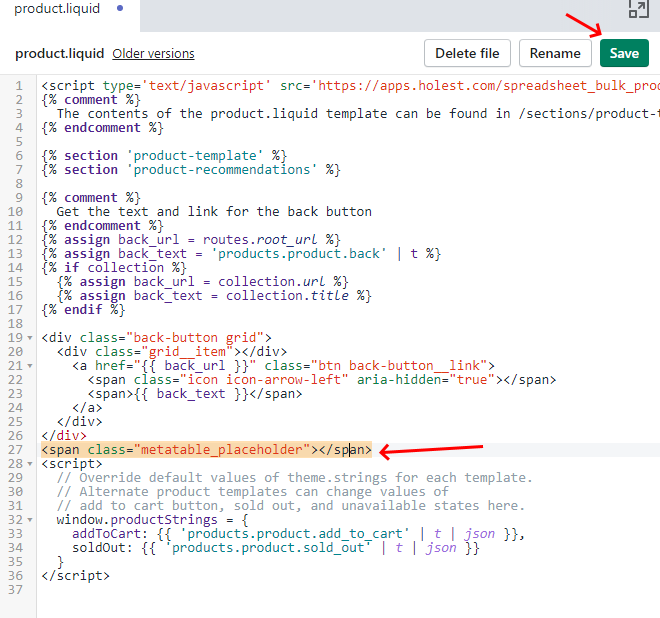Image resolution: width=660 pixels, height=618 pixels.
Task: Click the metatable_placeholder span code line
Action: click(x=206, y=450)
